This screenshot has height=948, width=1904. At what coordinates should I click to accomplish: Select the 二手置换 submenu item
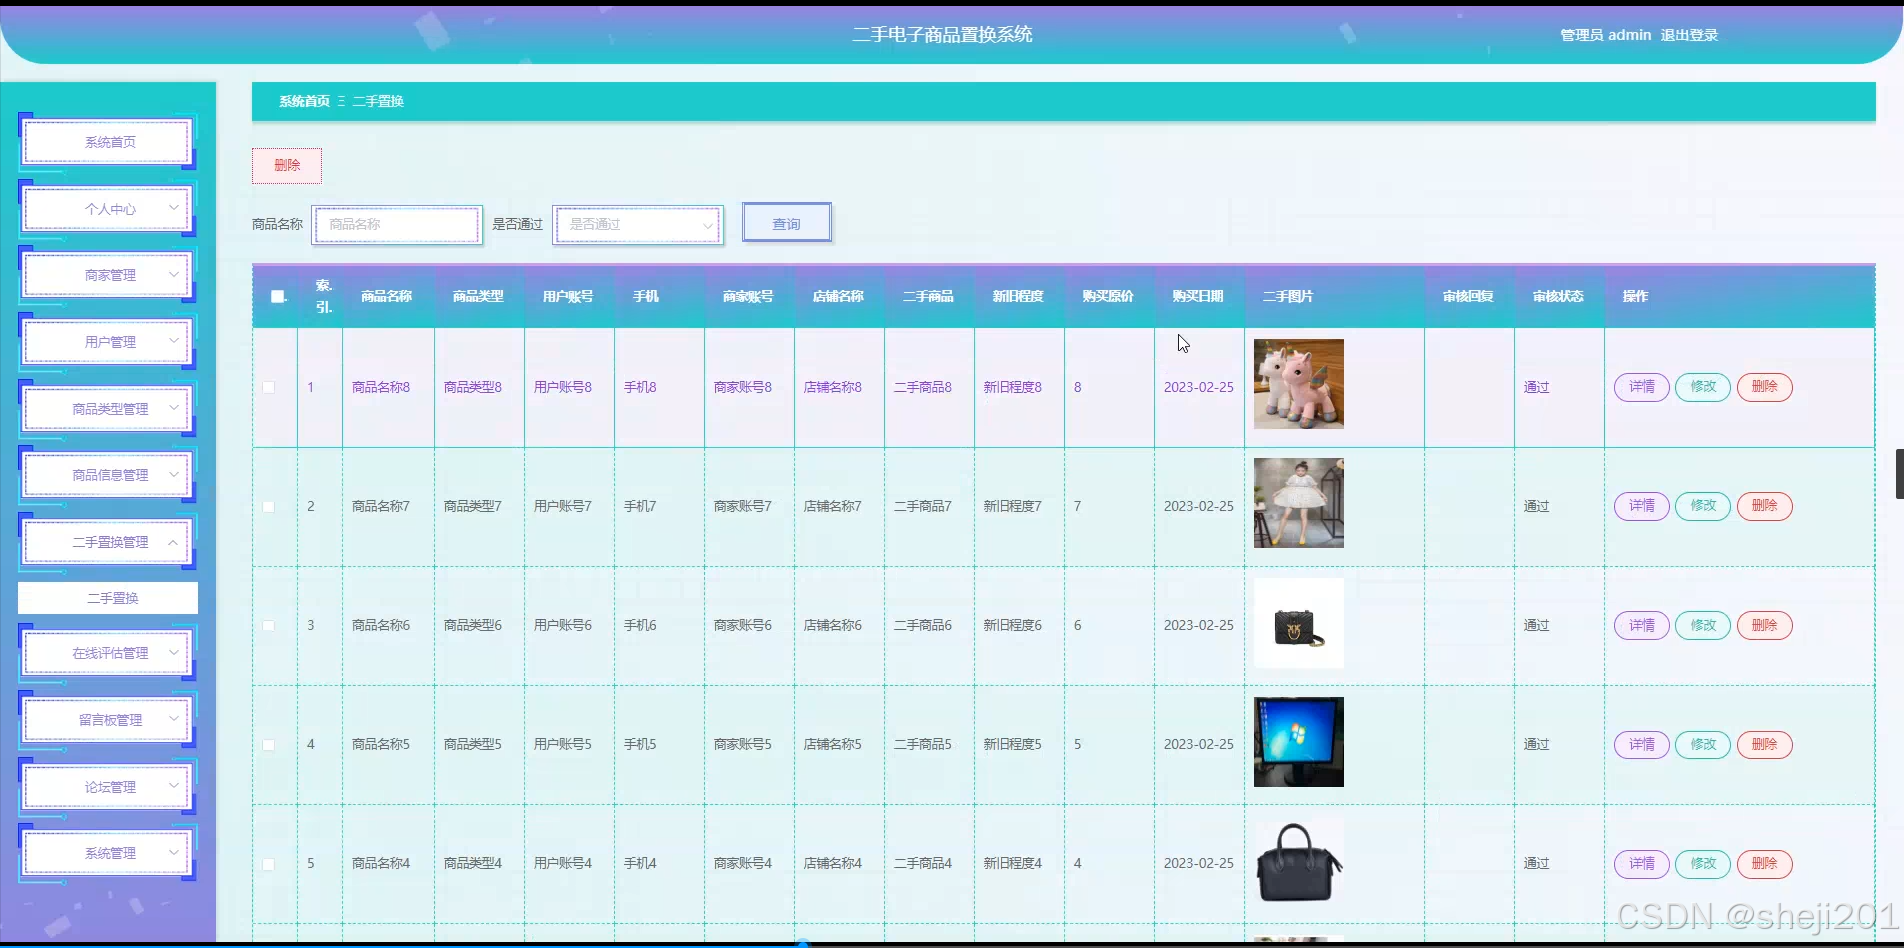coord(107,598)
